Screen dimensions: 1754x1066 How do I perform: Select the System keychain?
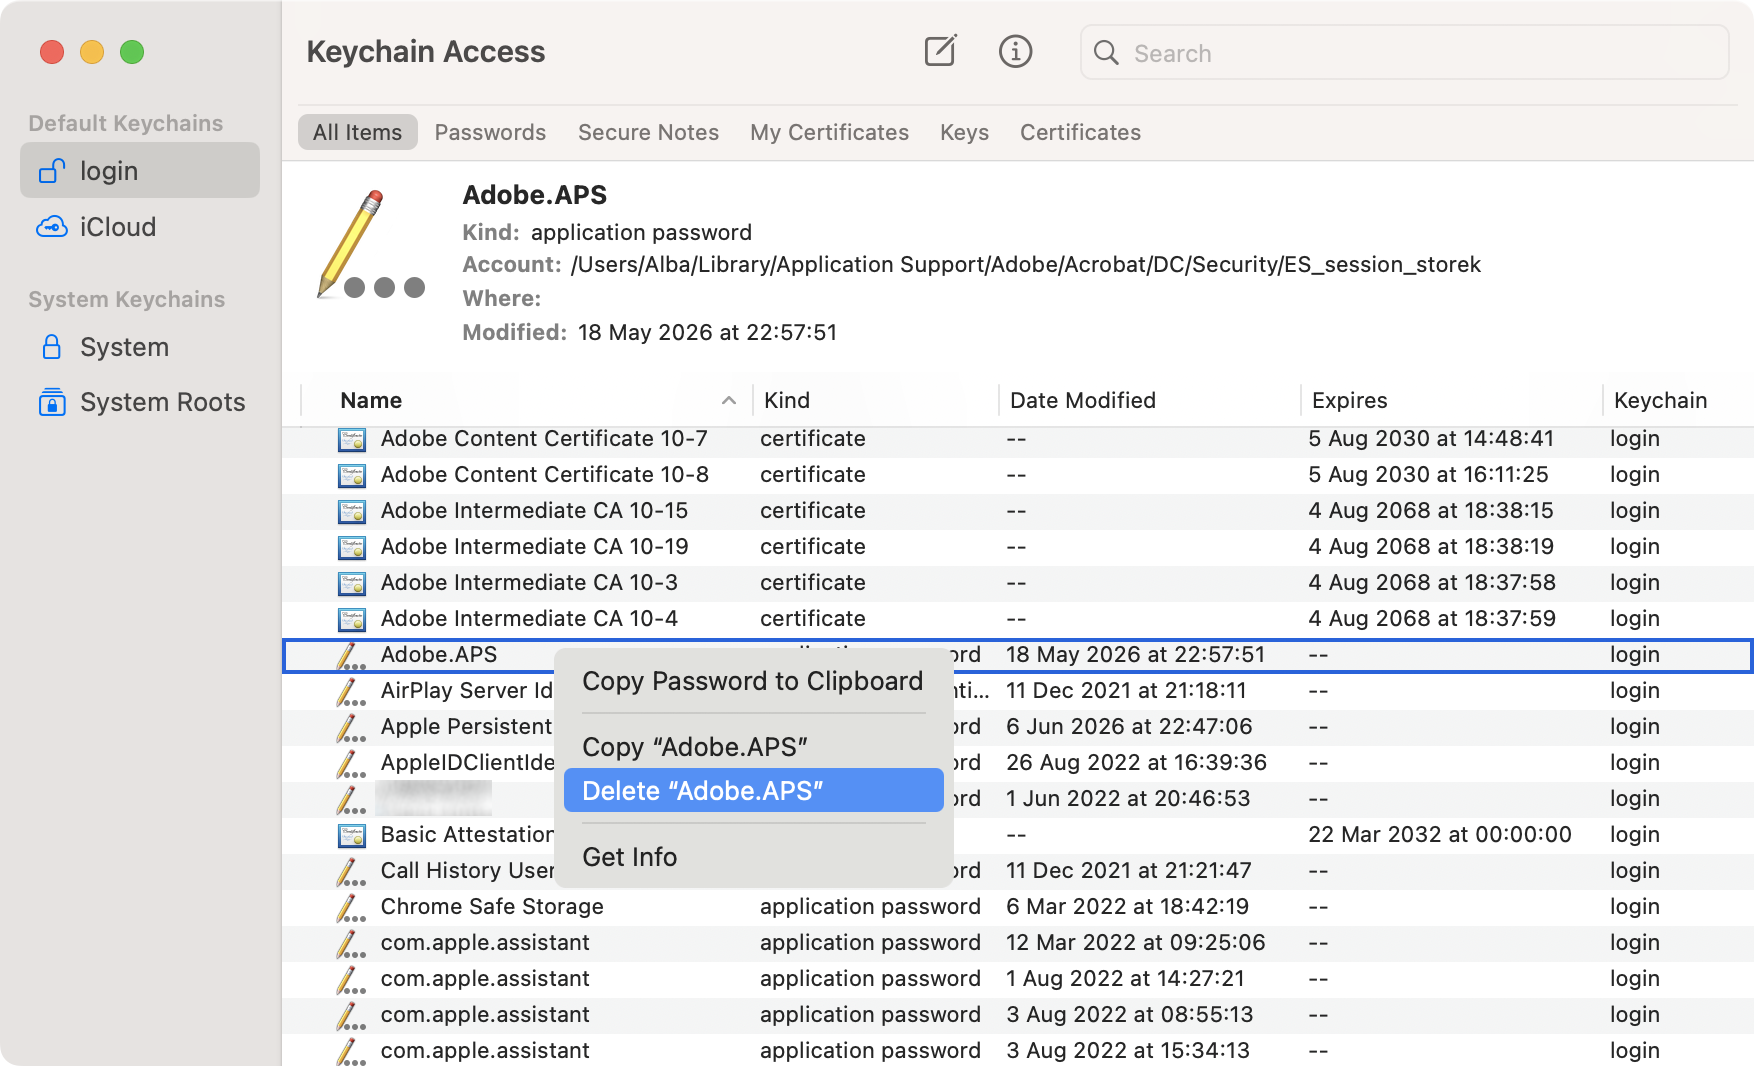[x=140, y=347]
